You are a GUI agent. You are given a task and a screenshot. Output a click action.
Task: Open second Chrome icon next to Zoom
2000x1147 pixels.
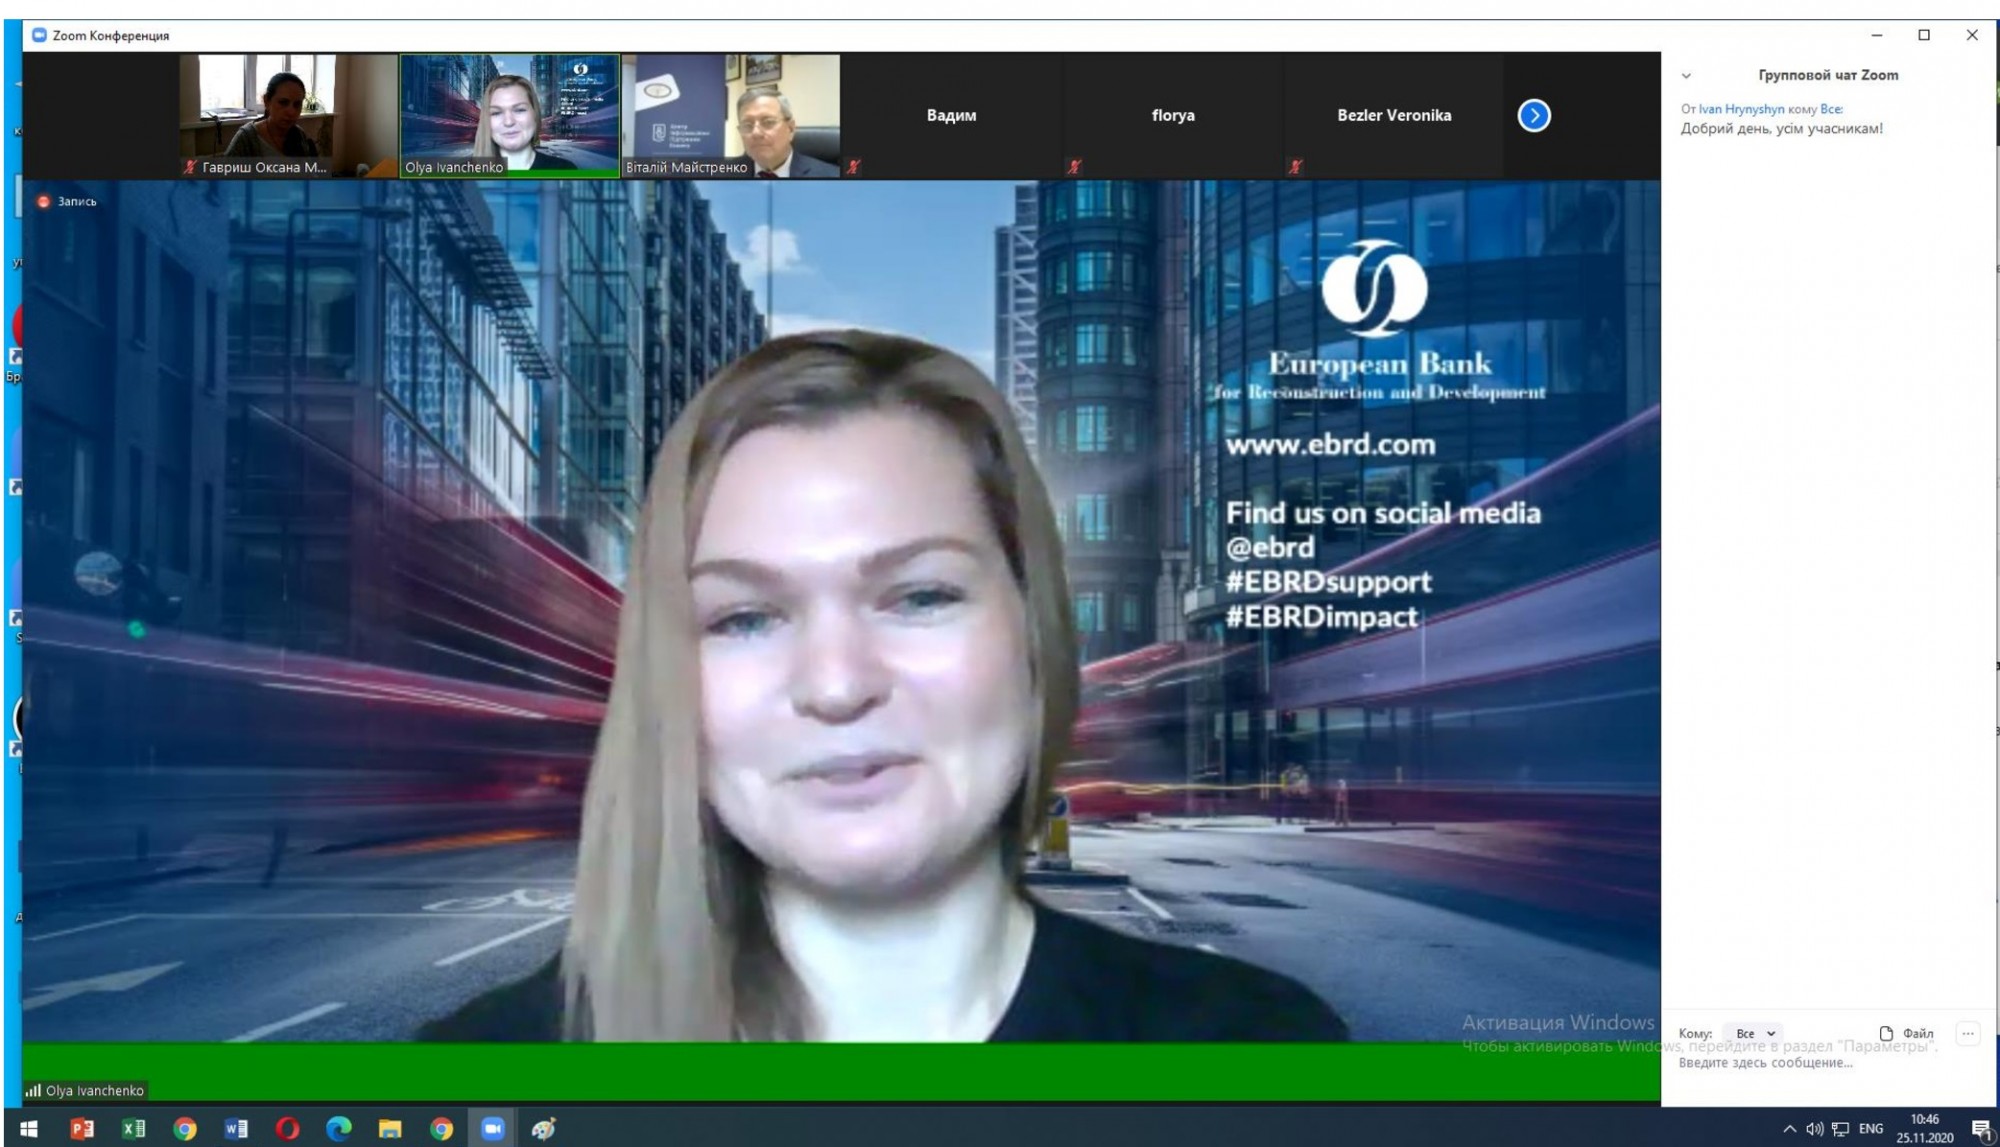(x=441, y=1129)
